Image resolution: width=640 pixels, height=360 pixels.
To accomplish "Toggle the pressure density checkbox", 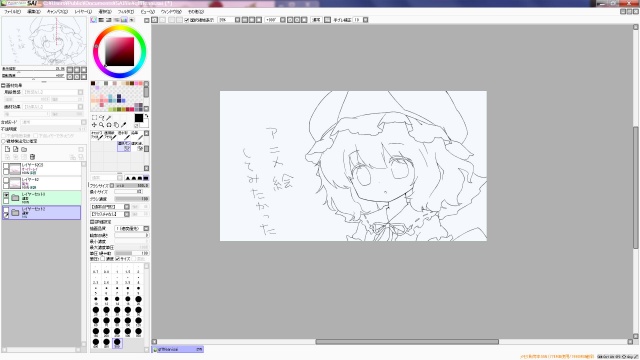I will pyautogui.click(x=103, y=259).
